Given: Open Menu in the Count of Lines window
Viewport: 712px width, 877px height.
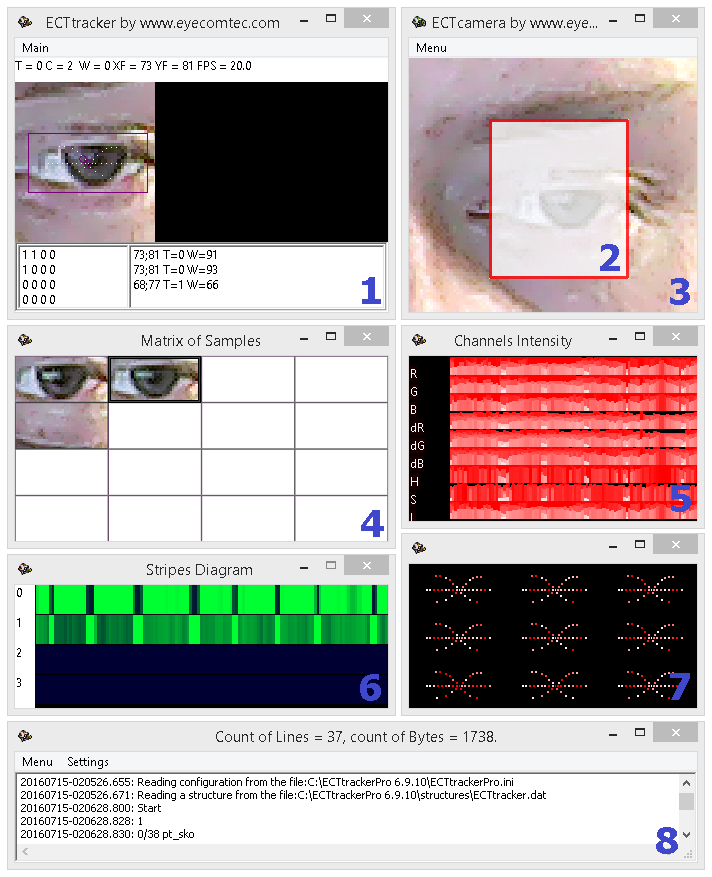Looking at the screenshot, I should (x=37, y=762).
